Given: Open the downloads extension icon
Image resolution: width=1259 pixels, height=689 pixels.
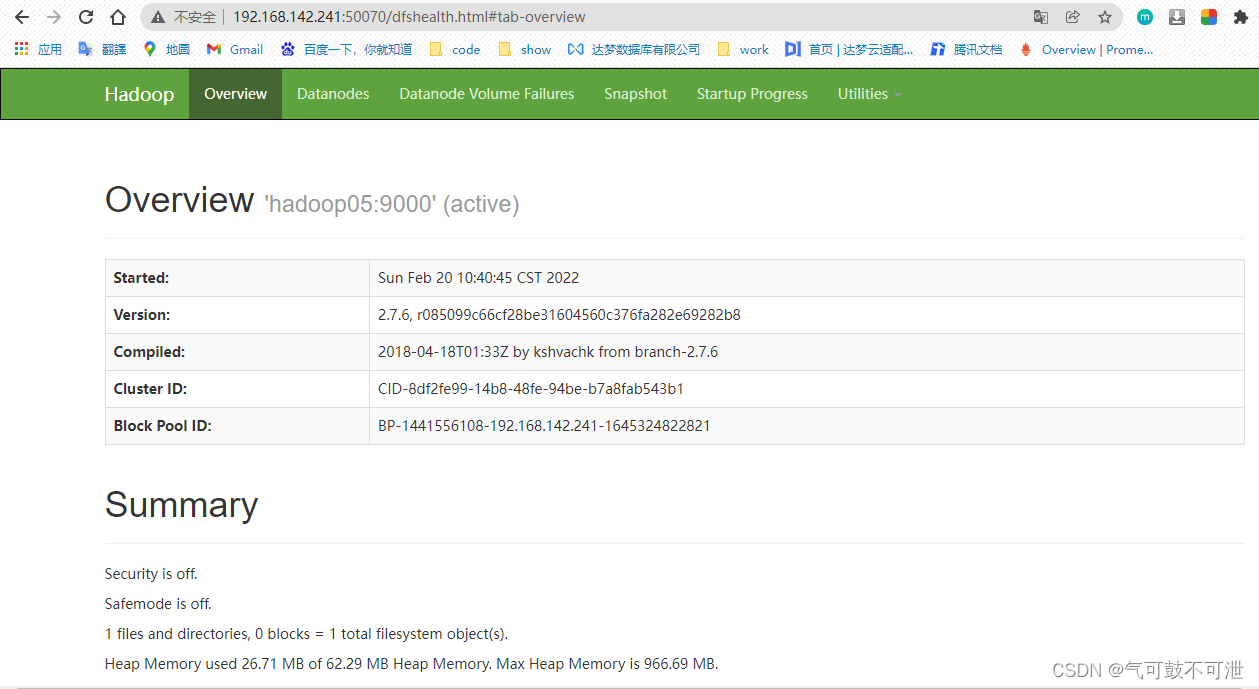Looking at the screenshot, I should (1177, 17).
